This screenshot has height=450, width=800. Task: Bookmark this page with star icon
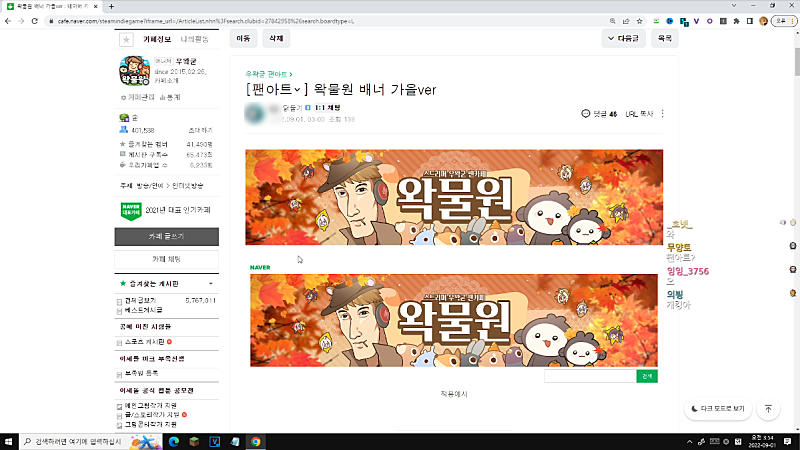[639, 21]
